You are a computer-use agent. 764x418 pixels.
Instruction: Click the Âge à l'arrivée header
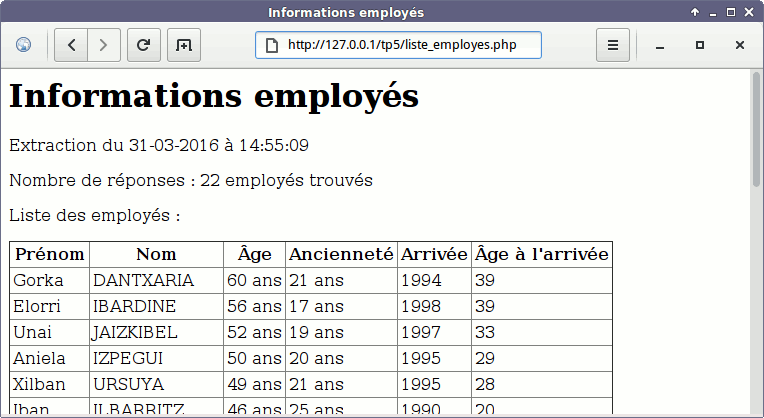pos(542,254)
